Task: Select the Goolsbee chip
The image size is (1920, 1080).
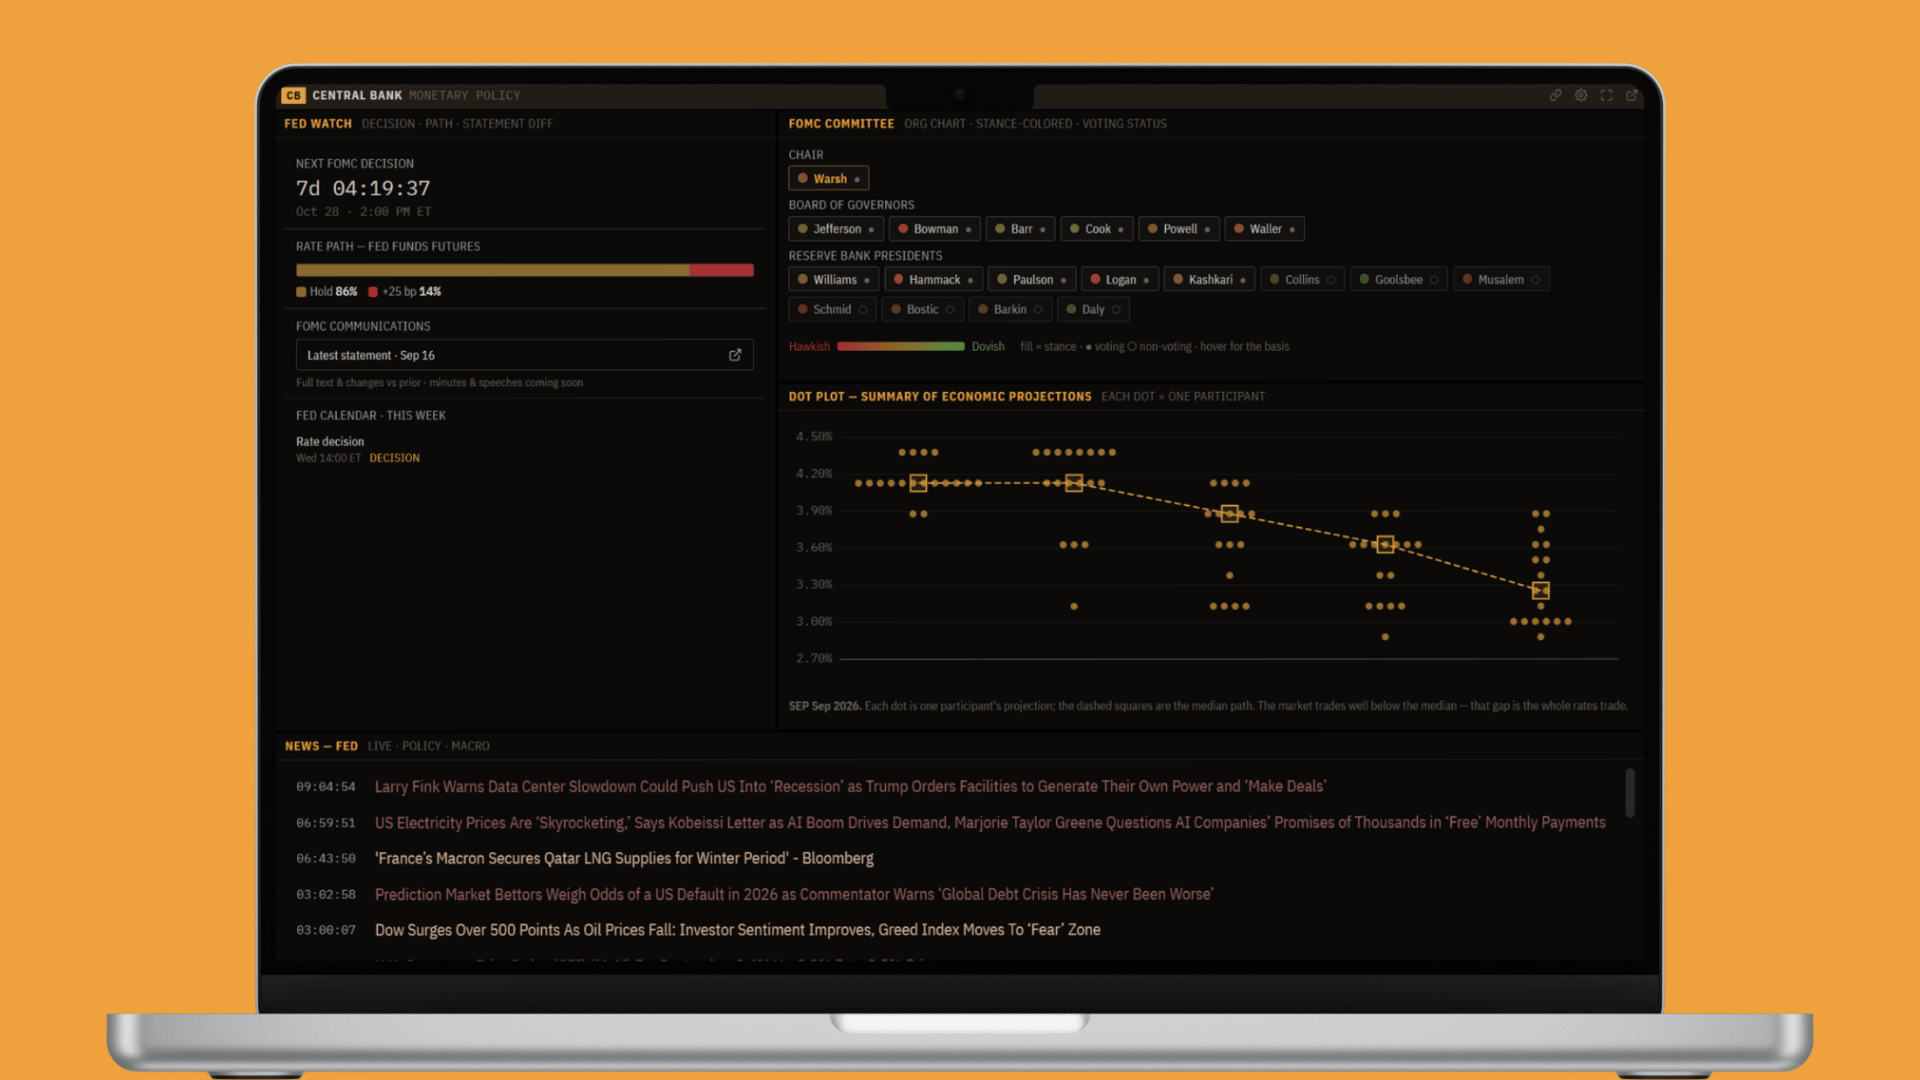Action: click(x=1398, y=280)
